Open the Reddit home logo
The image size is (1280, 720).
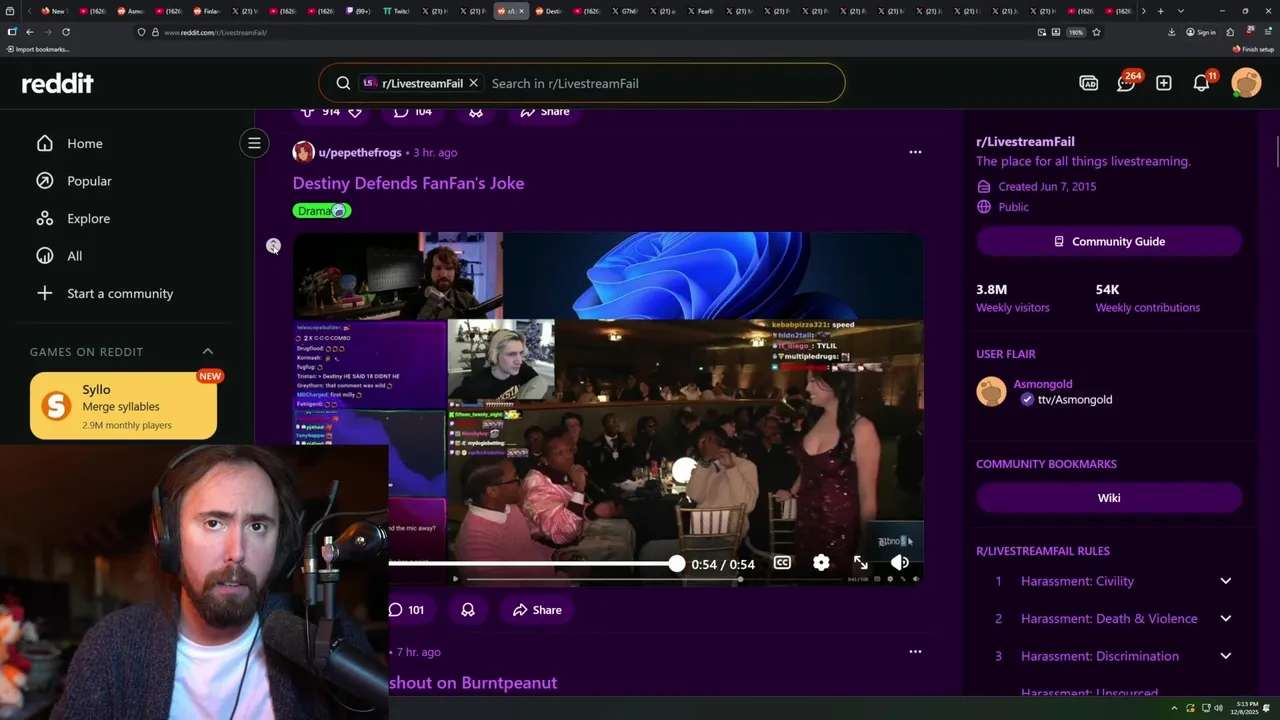pyautogui.click(x=58, y=83)
